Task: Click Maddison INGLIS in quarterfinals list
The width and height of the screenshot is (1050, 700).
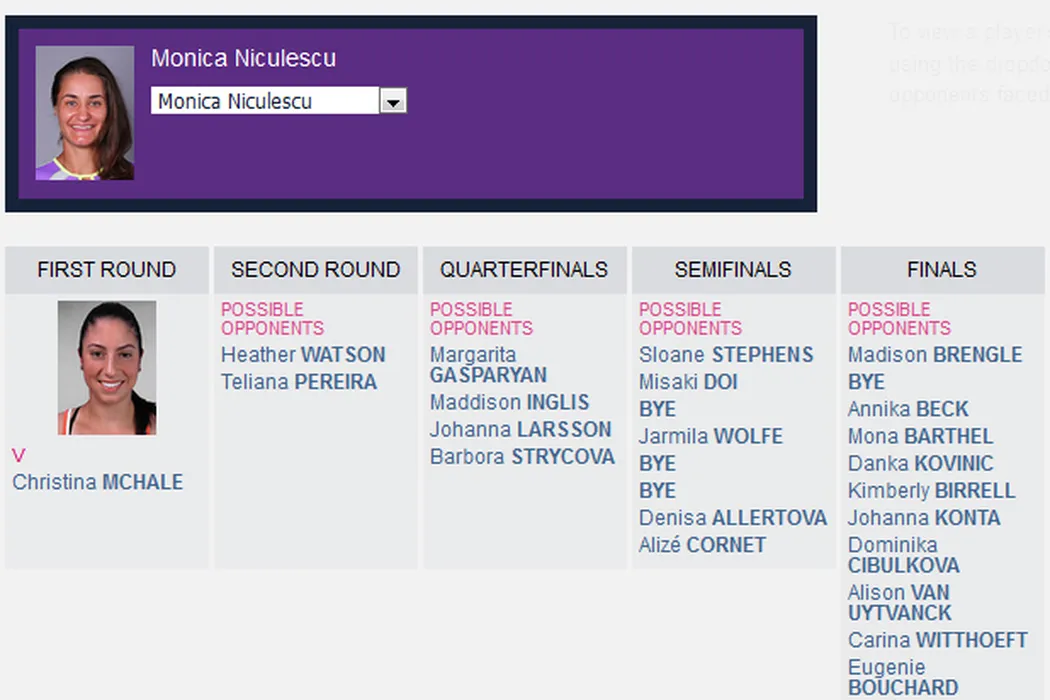Action: tap(509, 403)
